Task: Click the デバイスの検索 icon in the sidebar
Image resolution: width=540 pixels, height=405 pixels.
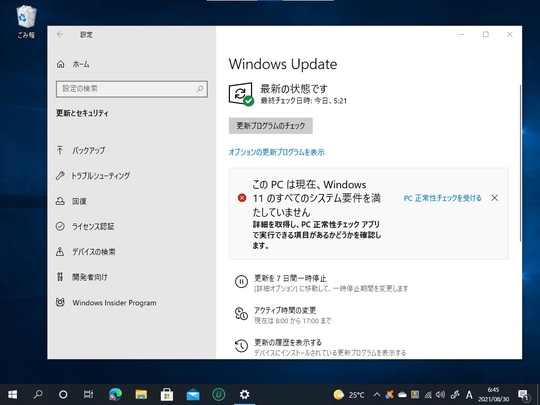Action: (60, 252)
